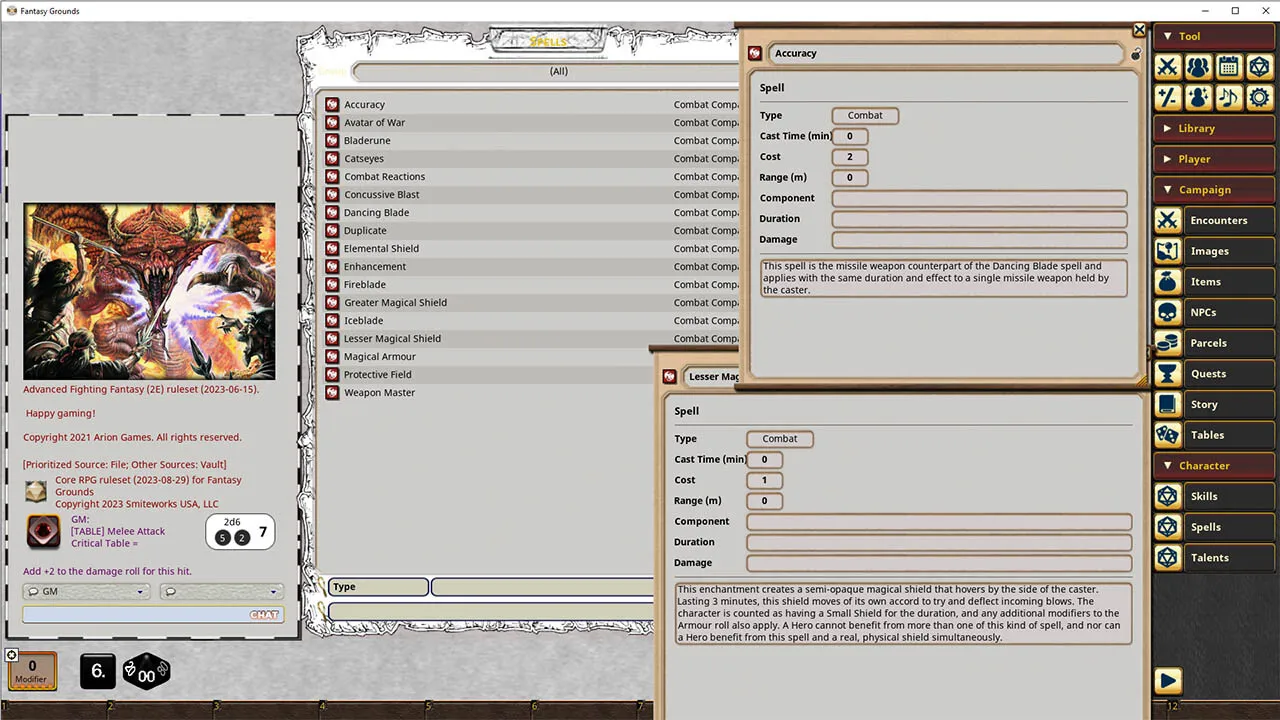This screenshot has height=720, width=1280.
Task: Select Dancing Blade spell
Action: [x=377, y=213]
